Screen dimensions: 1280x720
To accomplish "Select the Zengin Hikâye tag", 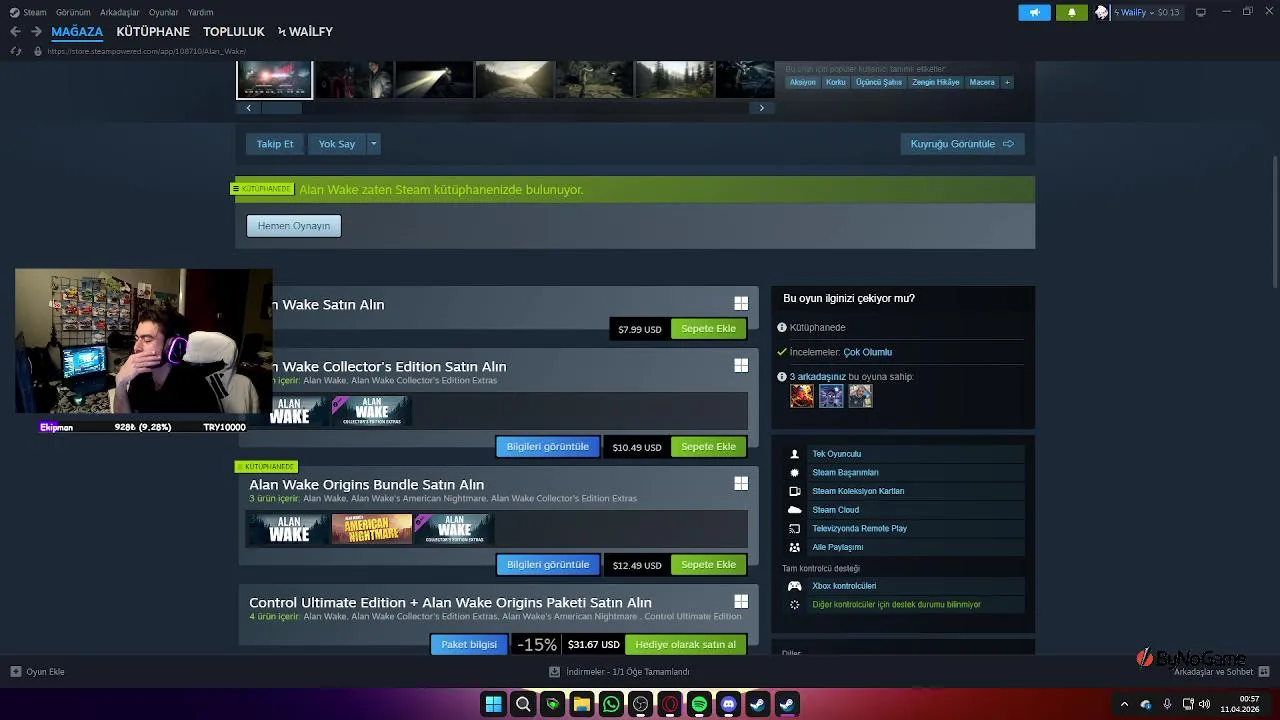I will (x=936, y=82).
